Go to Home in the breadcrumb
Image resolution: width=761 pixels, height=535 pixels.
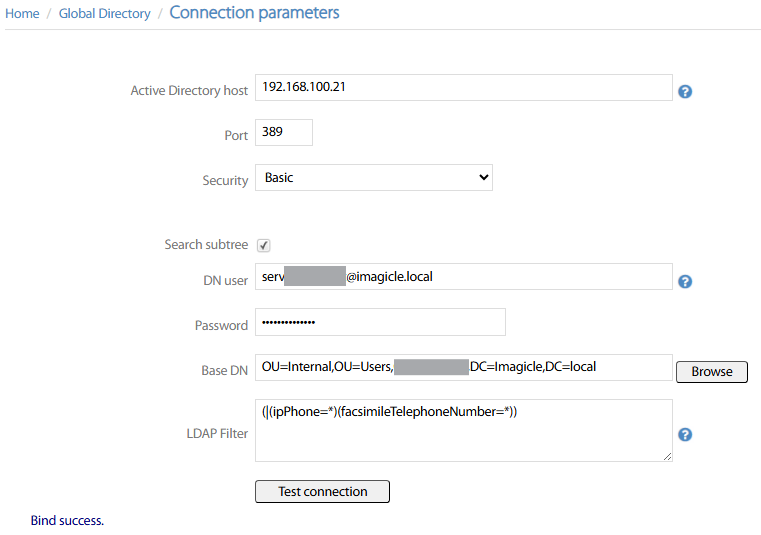pyautogui.click(x=22, y=14)
